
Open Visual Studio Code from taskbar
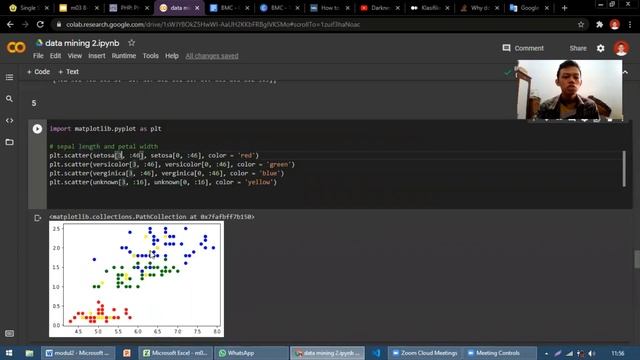(x=377, y=353)
